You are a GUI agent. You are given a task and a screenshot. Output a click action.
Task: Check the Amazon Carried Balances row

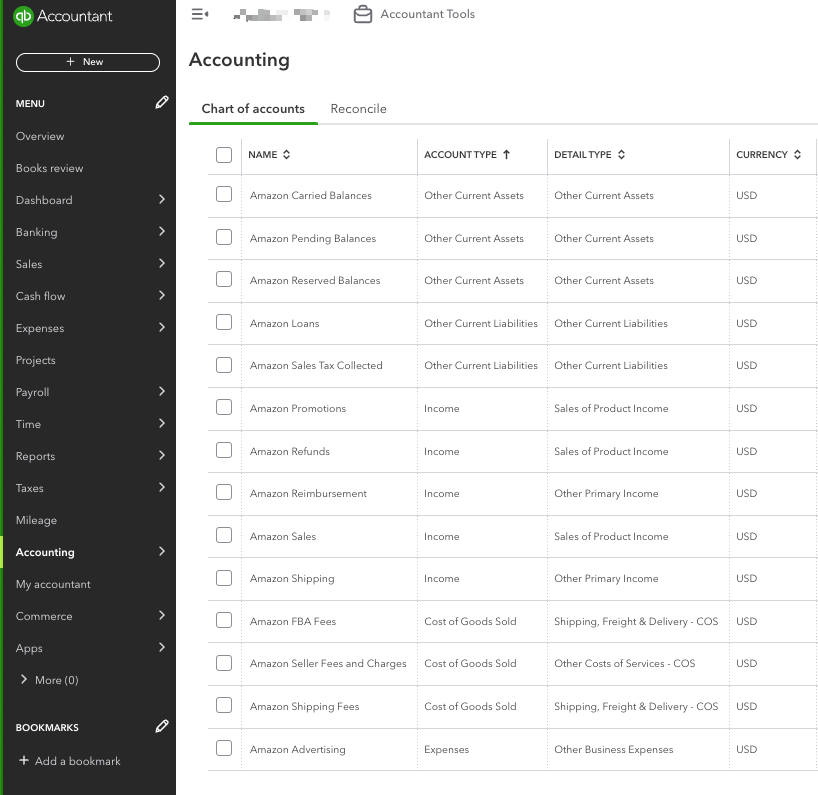pyautogui.click(x=224, y=194)
